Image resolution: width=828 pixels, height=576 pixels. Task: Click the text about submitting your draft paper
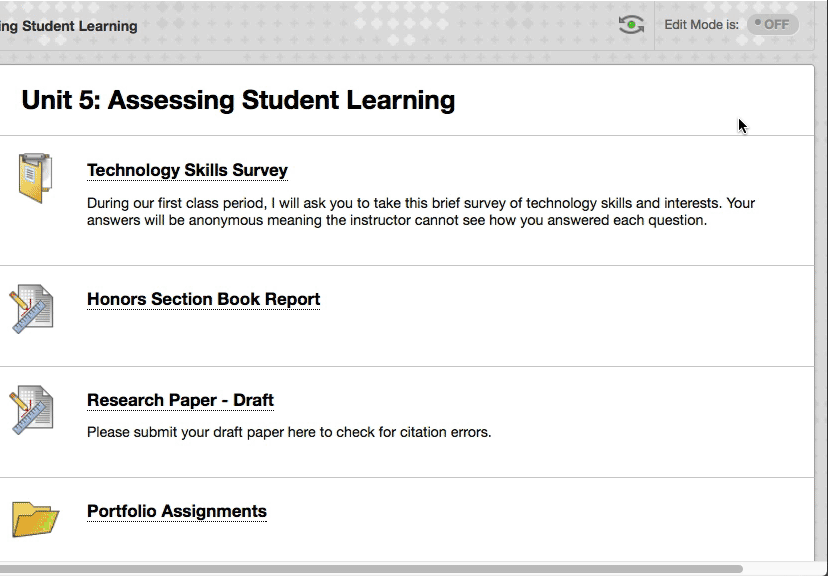[289, 433]
